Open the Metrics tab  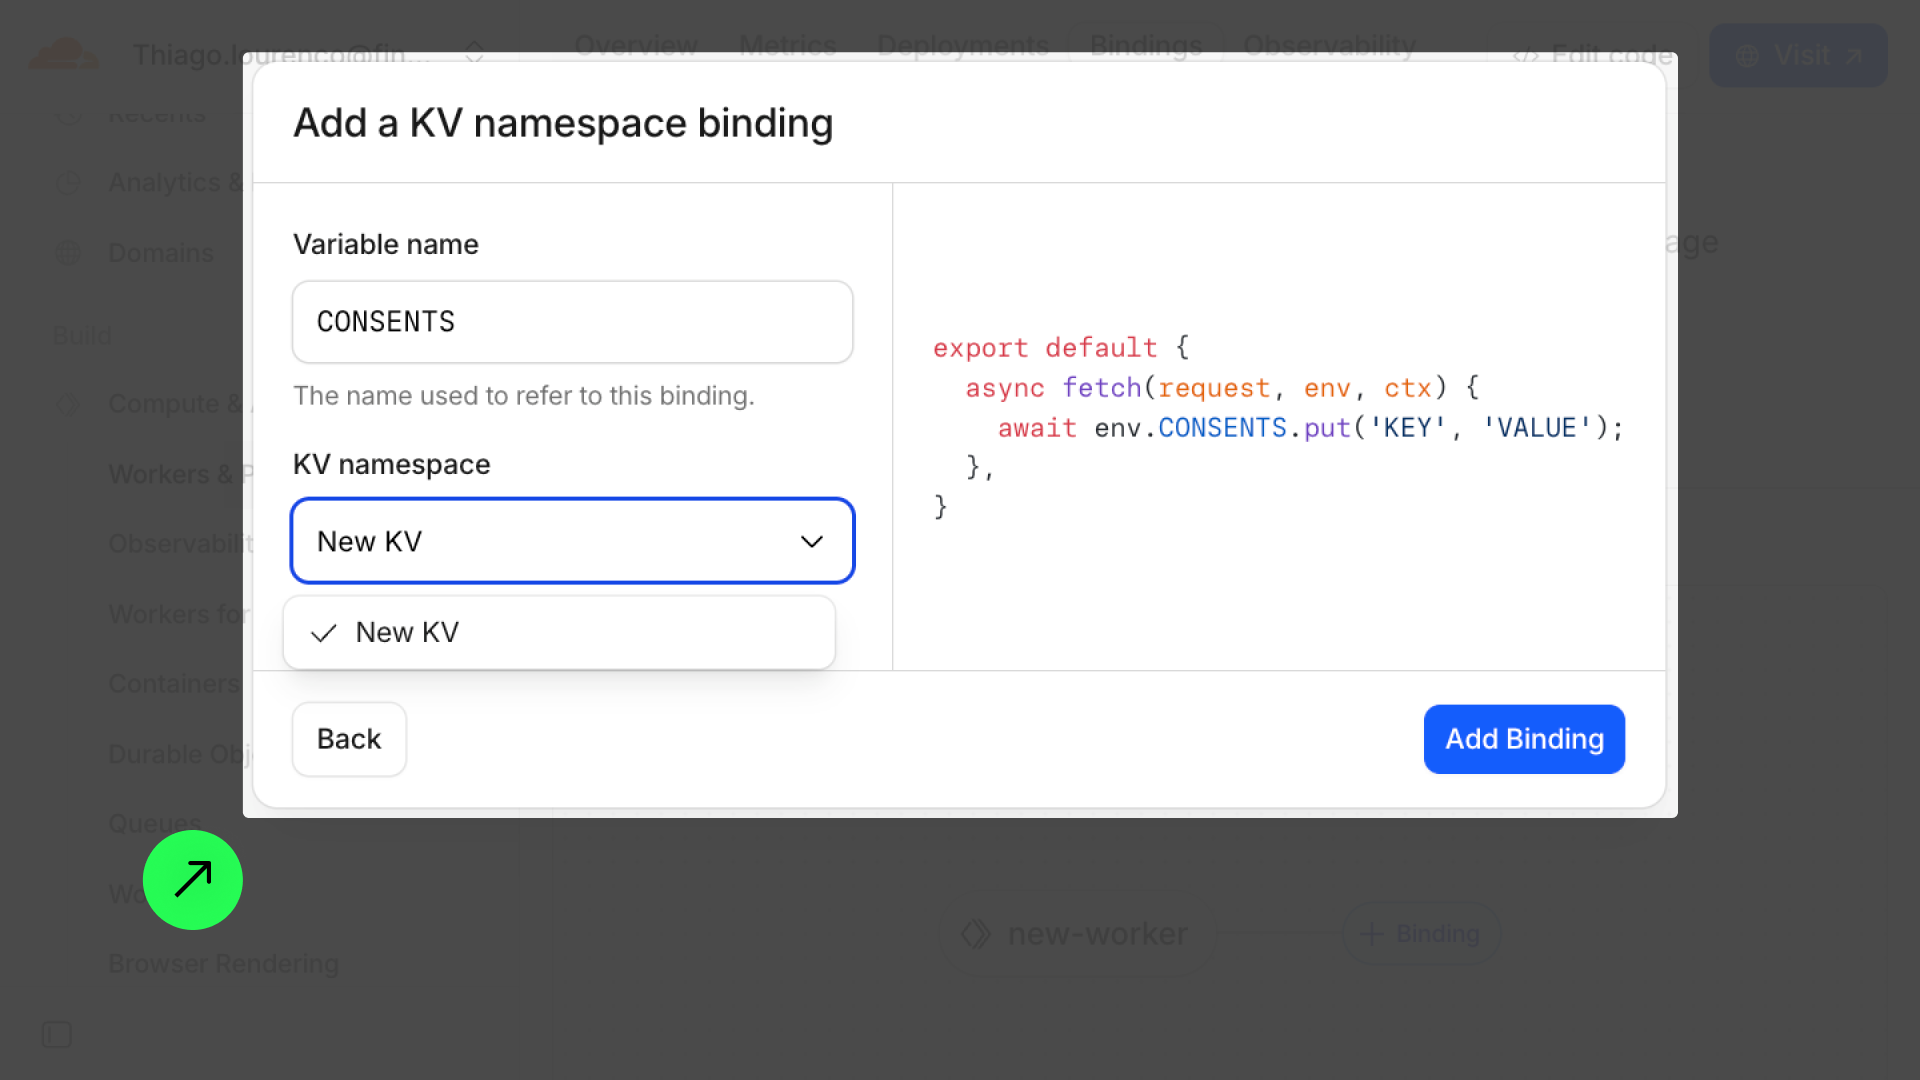tap(787, 45)
